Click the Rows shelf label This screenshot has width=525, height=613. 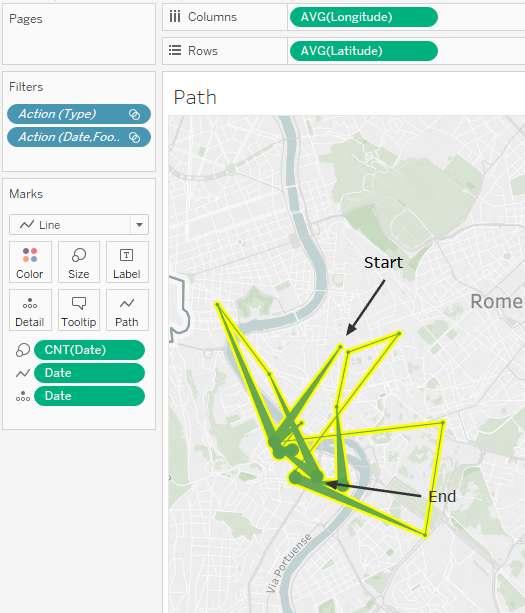[x=202, y=51]
